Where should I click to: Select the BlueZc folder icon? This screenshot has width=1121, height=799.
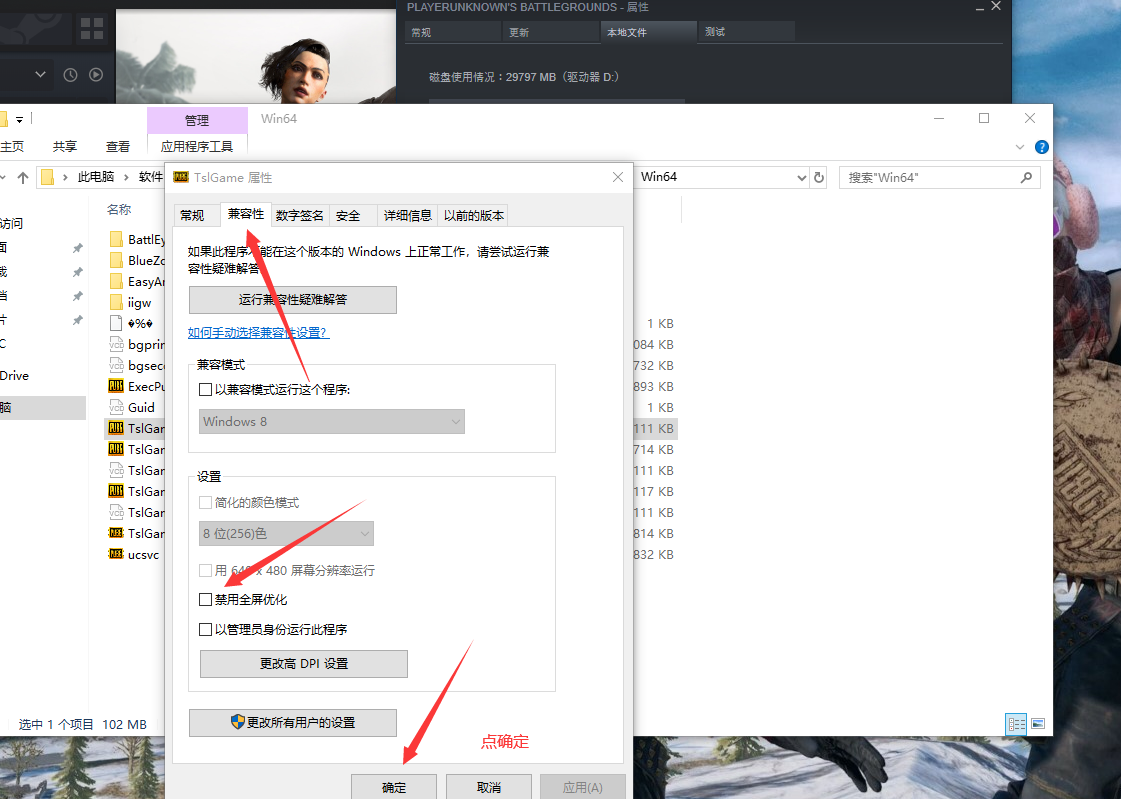point(116,260)
